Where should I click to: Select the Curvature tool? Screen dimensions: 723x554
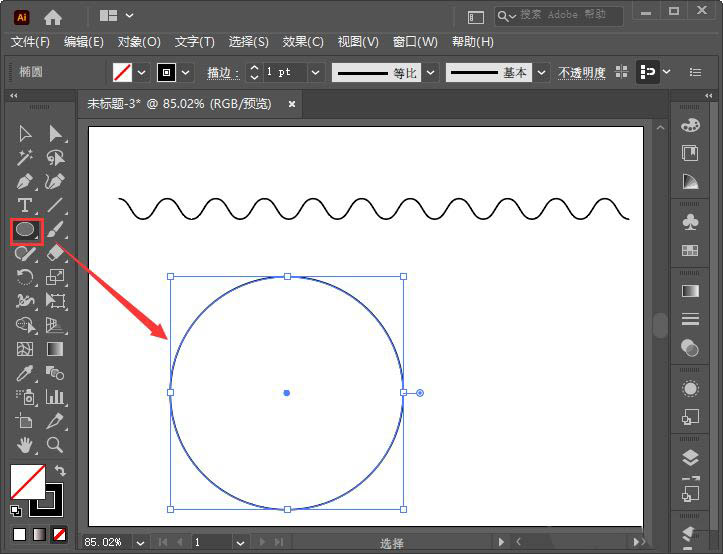[55, 182]
